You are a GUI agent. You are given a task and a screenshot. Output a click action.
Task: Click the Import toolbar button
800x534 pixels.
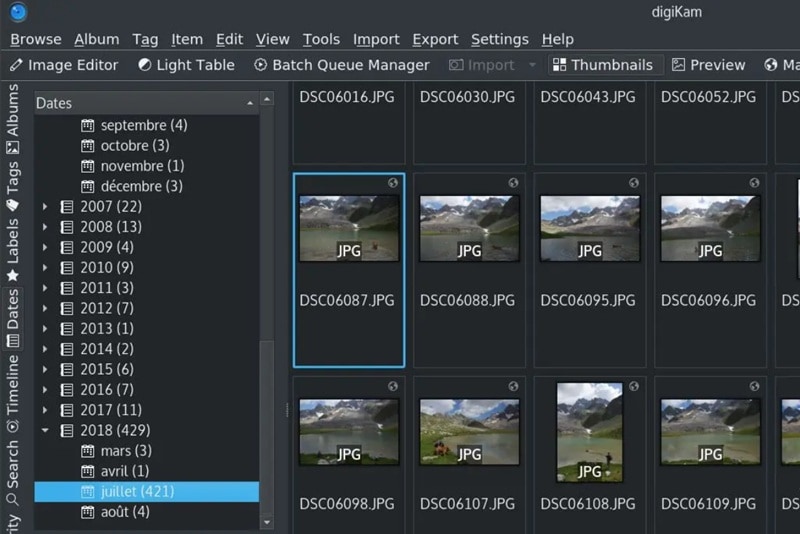coord(481,65)
